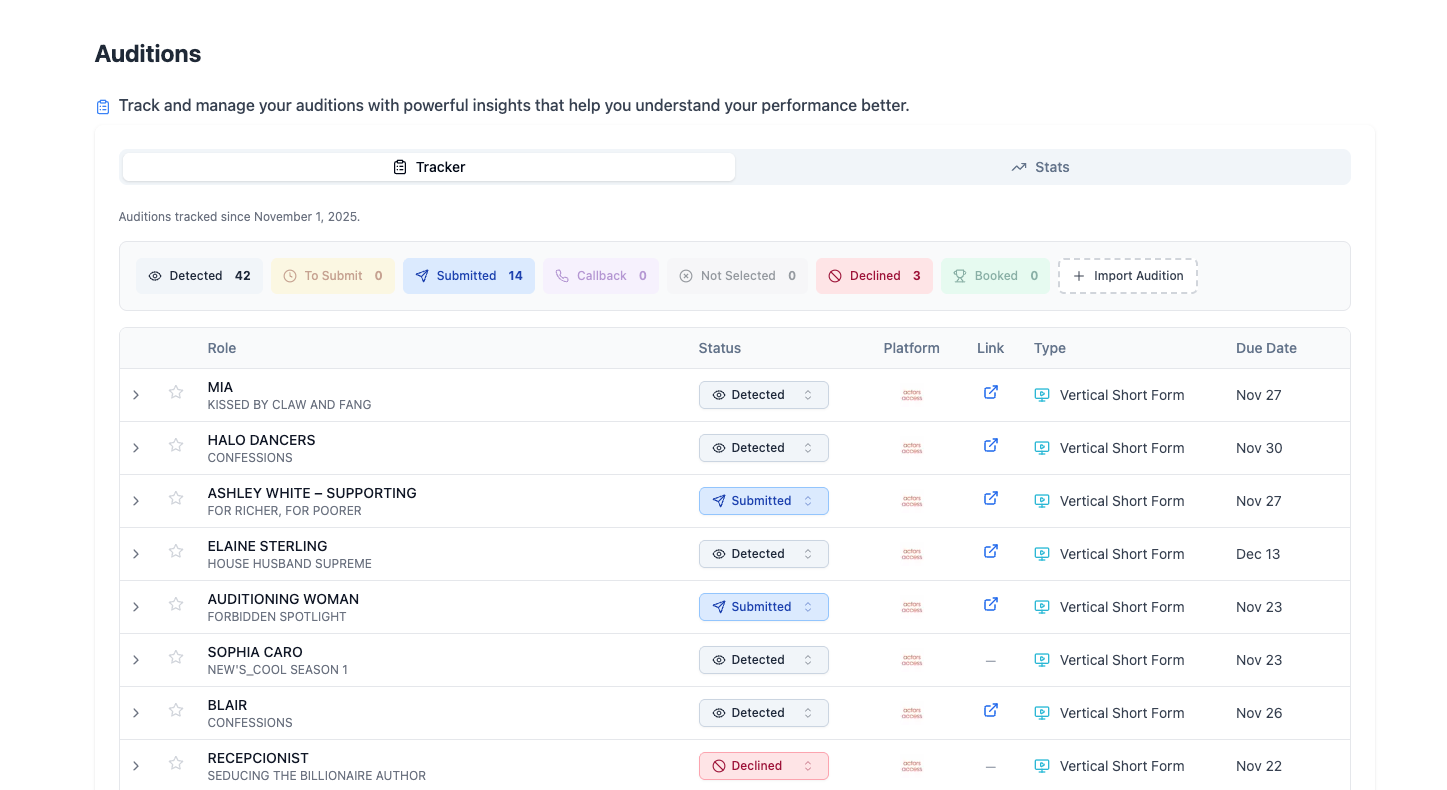Open the Declined status dropdown on RECEPCIONIST row
1447x790 pixels.
pos(763,765)
